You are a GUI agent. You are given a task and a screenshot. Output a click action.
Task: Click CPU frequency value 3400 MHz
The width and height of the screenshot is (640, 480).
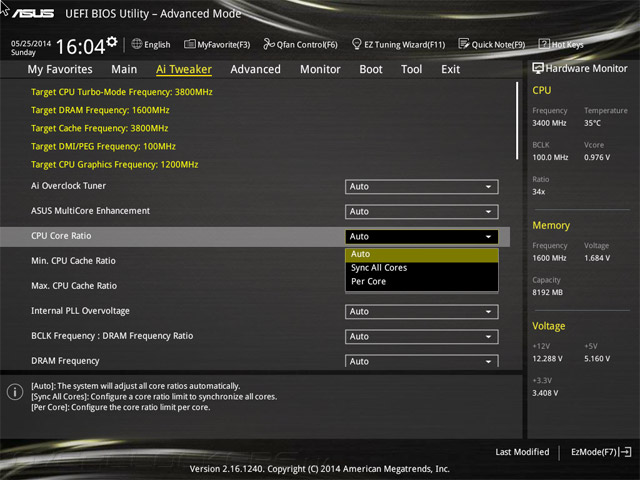pos(549,123)
